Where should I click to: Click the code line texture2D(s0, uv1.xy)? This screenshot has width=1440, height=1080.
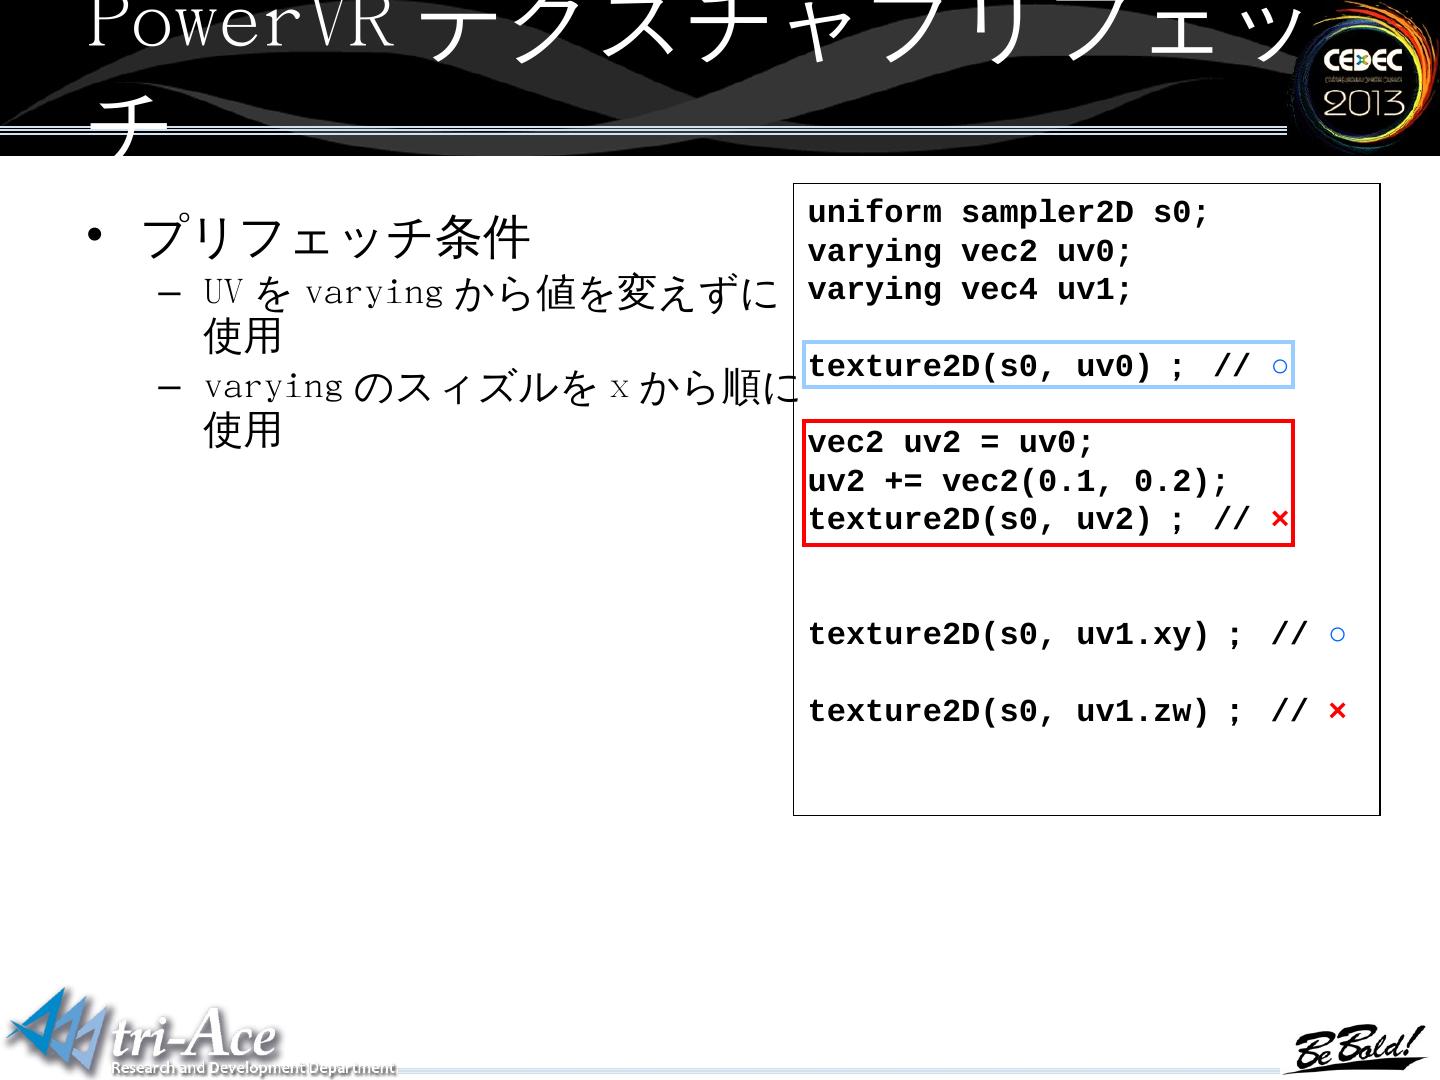click(x=1077, y=635)
